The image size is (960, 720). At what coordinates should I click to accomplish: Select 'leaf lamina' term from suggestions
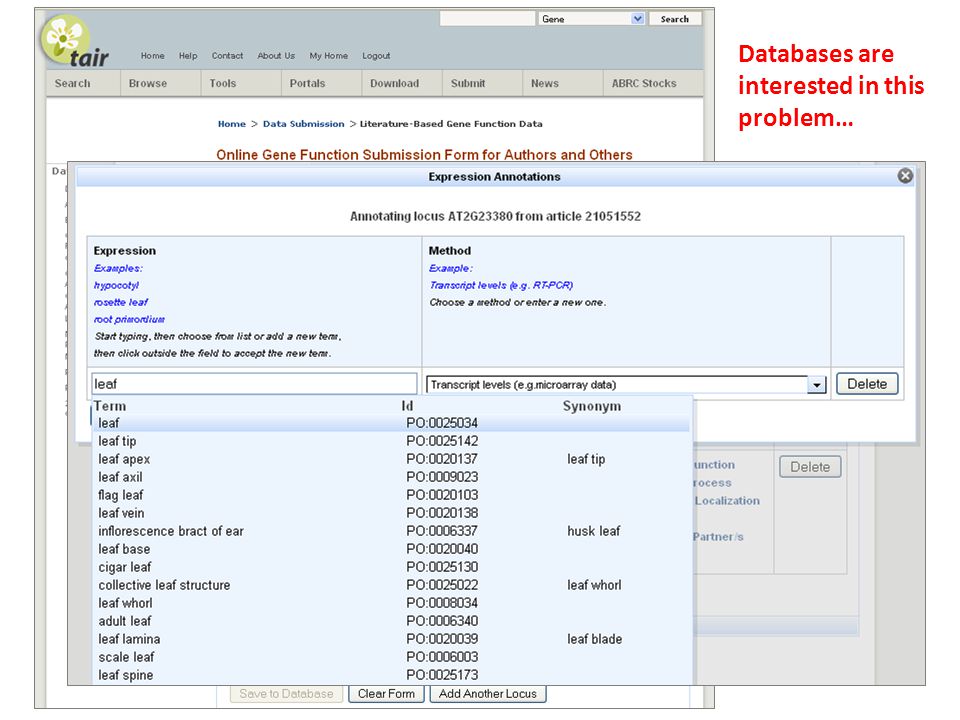391,639
